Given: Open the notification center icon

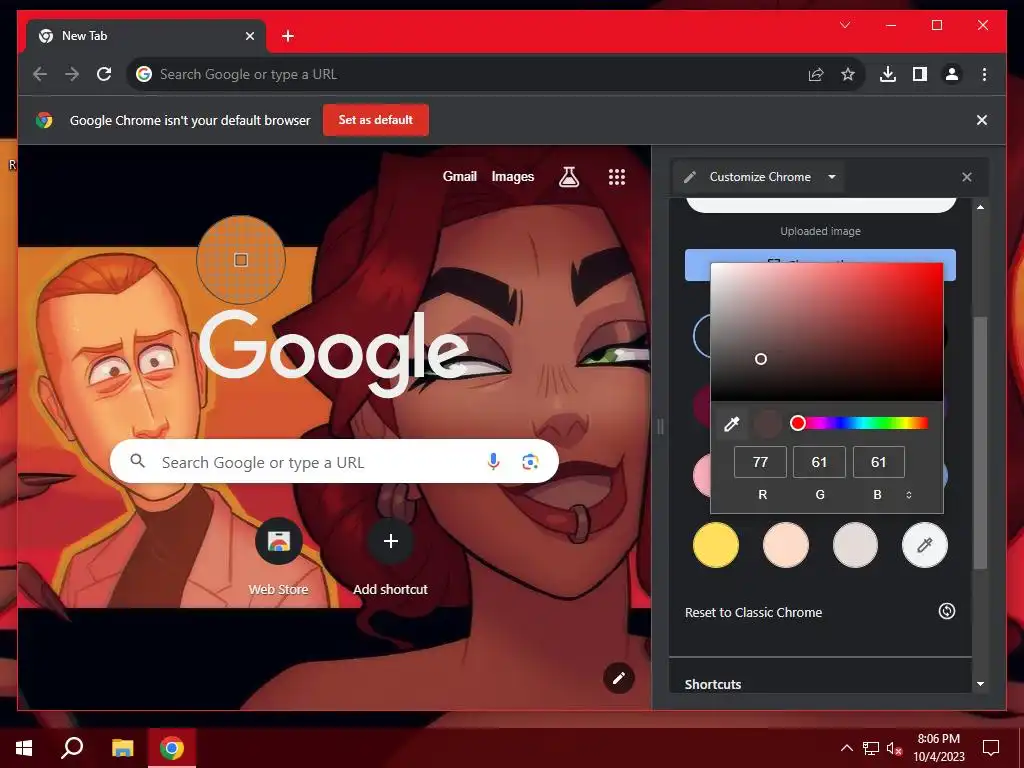Looking at the screenshot, I should (x=991, y=748).
